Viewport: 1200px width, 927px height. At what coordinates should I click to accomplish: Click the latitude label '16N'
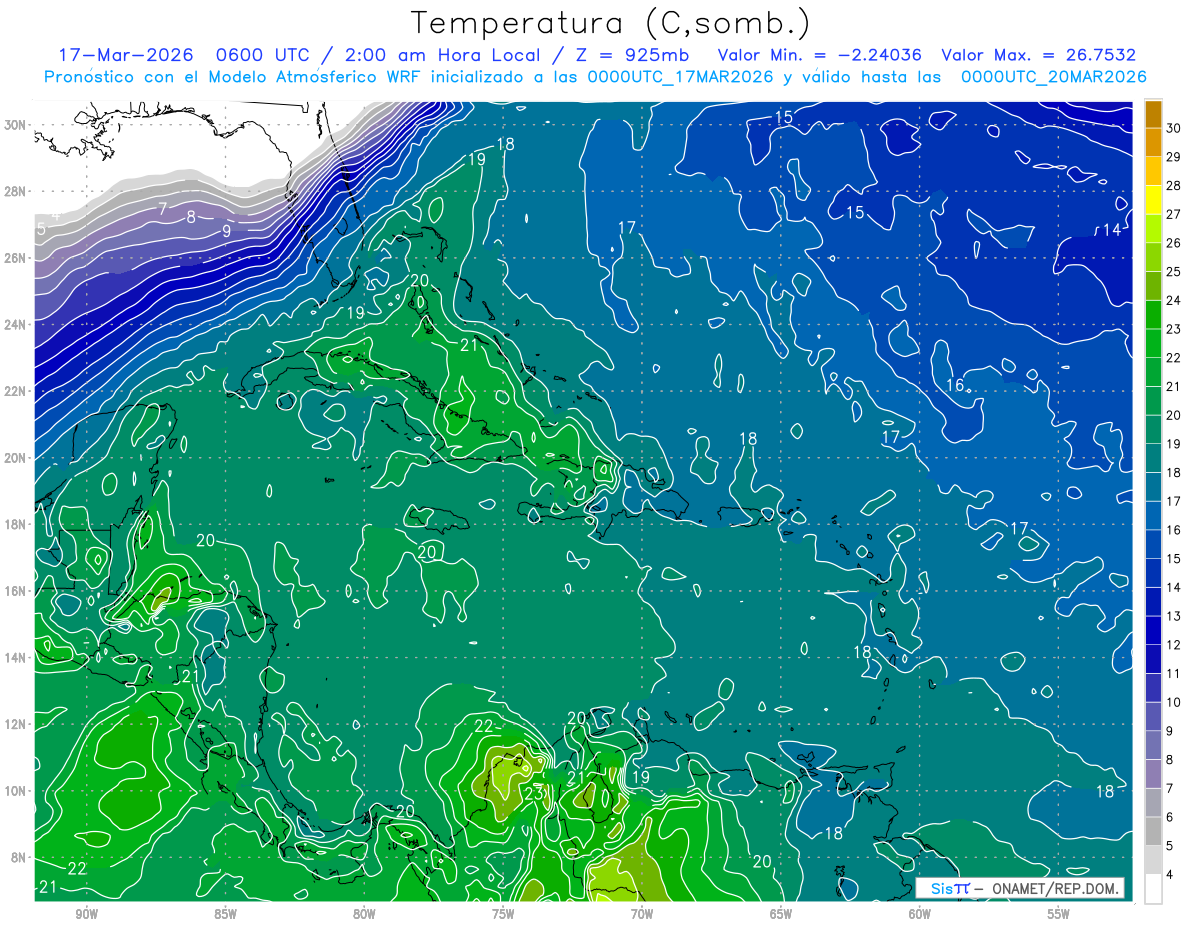click(17, 591)
